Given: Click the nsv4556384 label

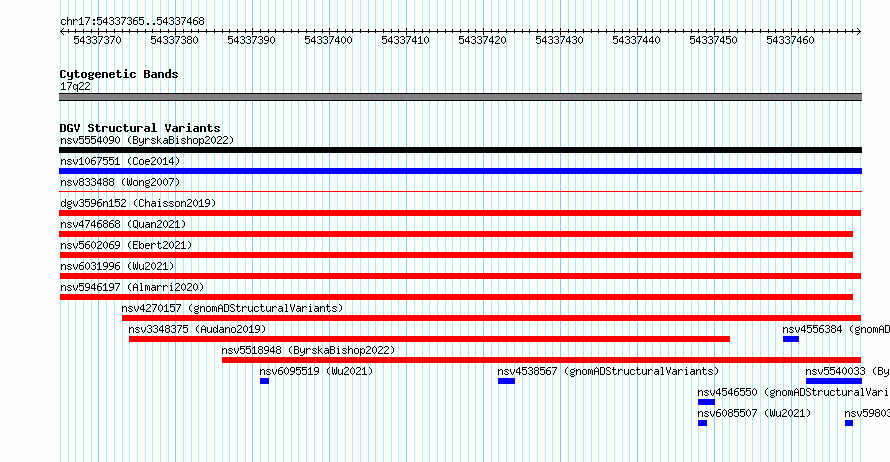Looking at the screenshot, I should pos(836,329).
